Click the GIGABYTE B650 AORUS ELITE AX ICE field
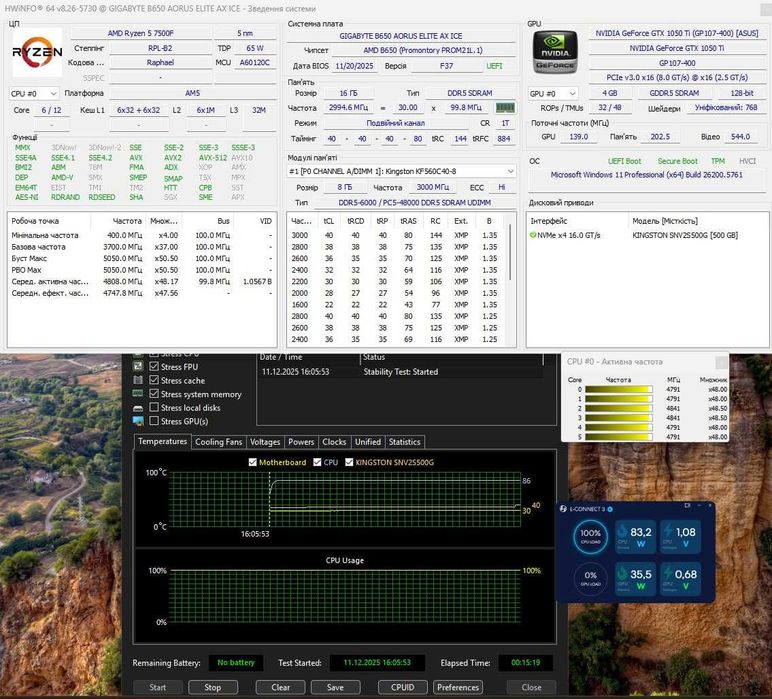The image size is (772, 699). pyautogui.click(x=400, y=36)
